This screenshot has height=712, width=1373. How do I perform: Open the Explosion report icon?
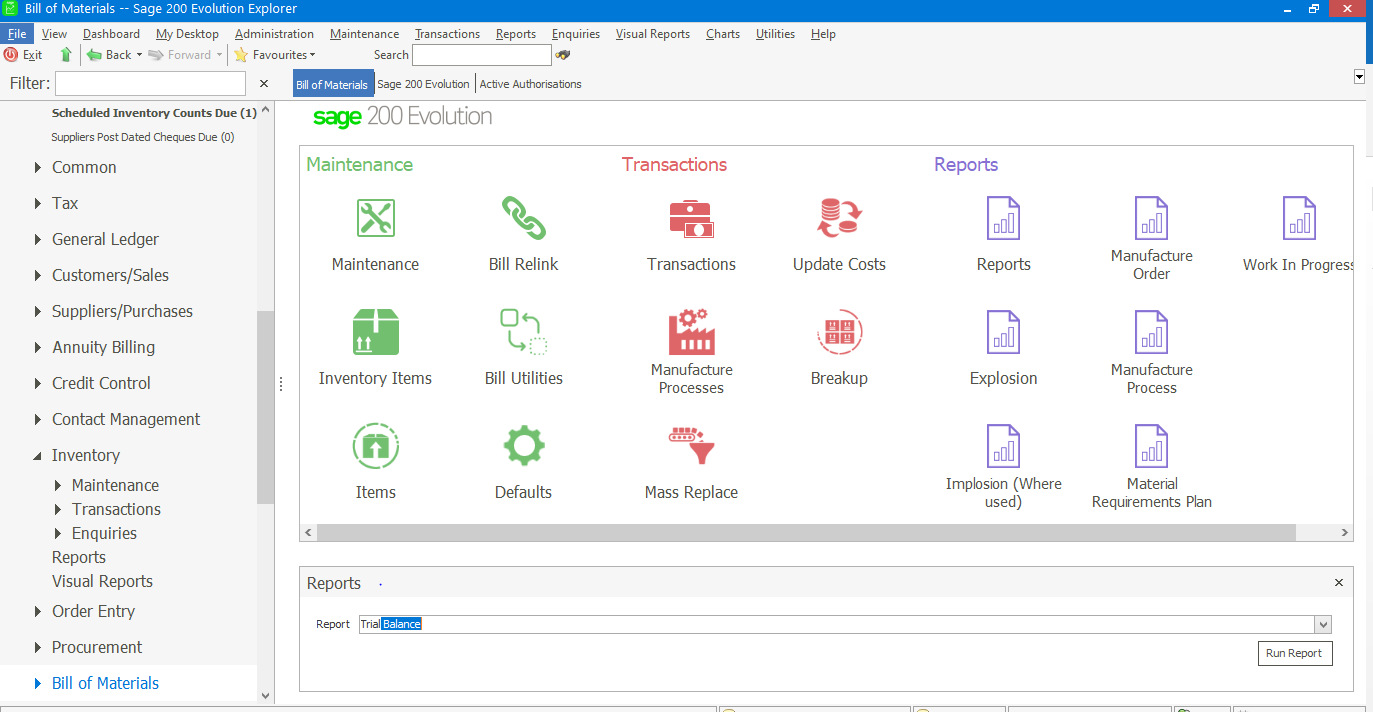[x=1003, y=332]
